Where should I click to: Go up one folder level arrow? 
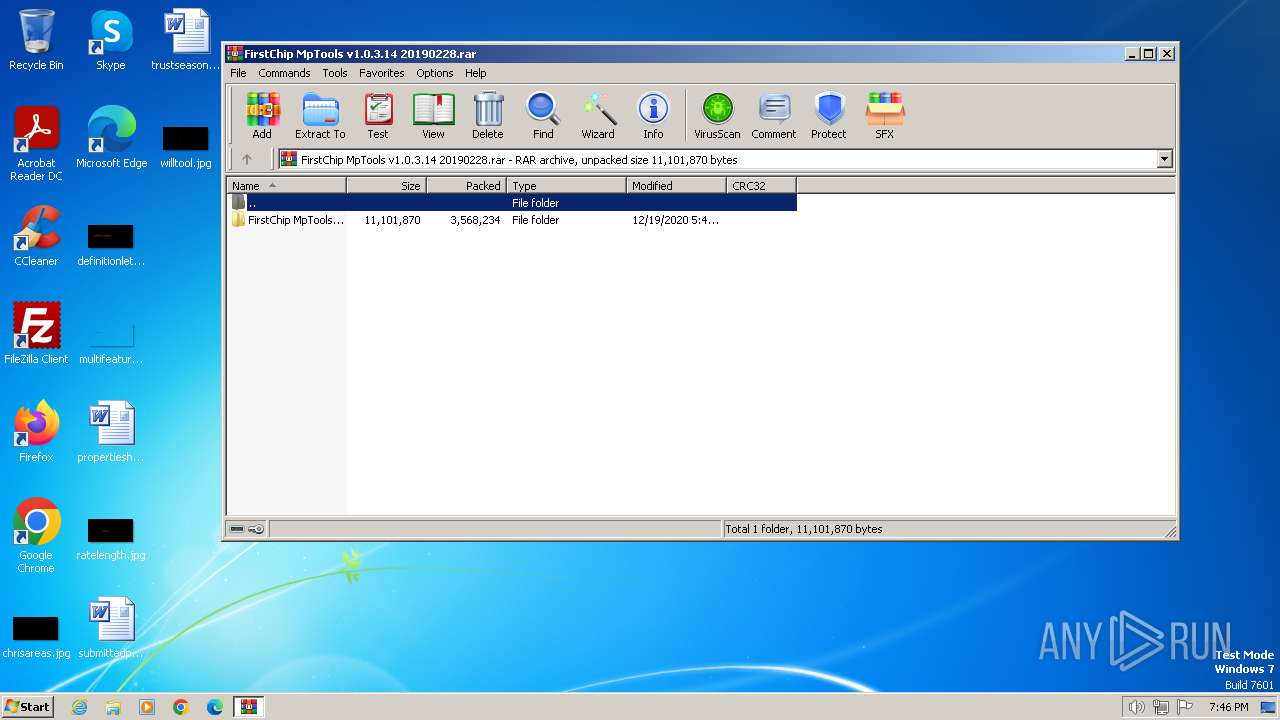click(x=247, y=159)
